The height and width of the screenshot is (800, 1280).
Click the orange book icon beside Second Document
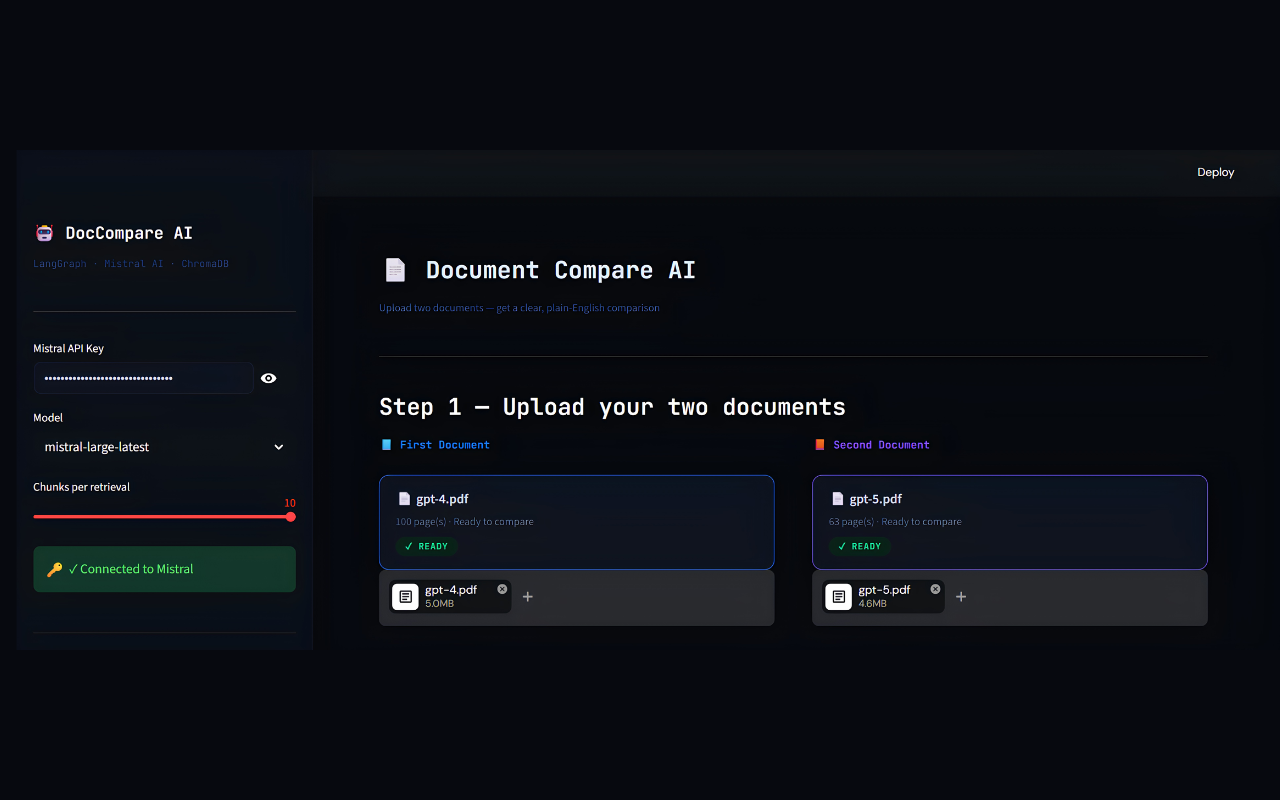point(820,445)
